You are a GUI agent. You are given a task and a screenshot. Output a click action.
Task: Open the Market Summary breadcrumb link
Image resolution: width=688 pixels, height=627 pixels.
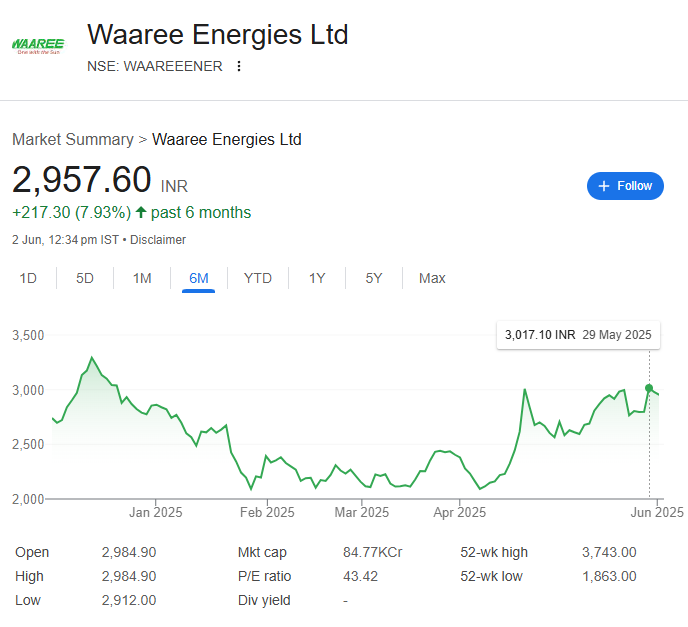point(73,140)
